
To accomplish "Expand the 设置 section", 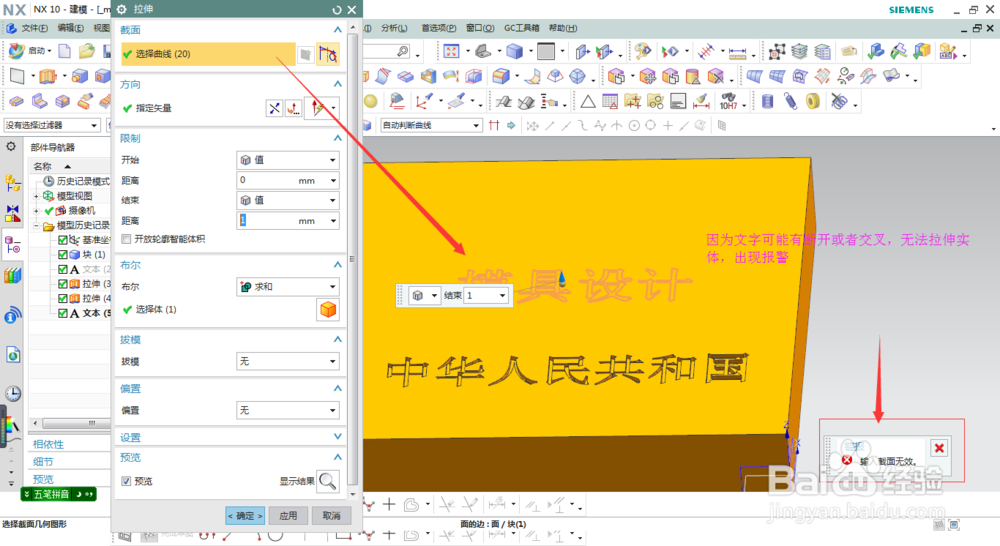I will pyautogui.click(x=337, y=437).
